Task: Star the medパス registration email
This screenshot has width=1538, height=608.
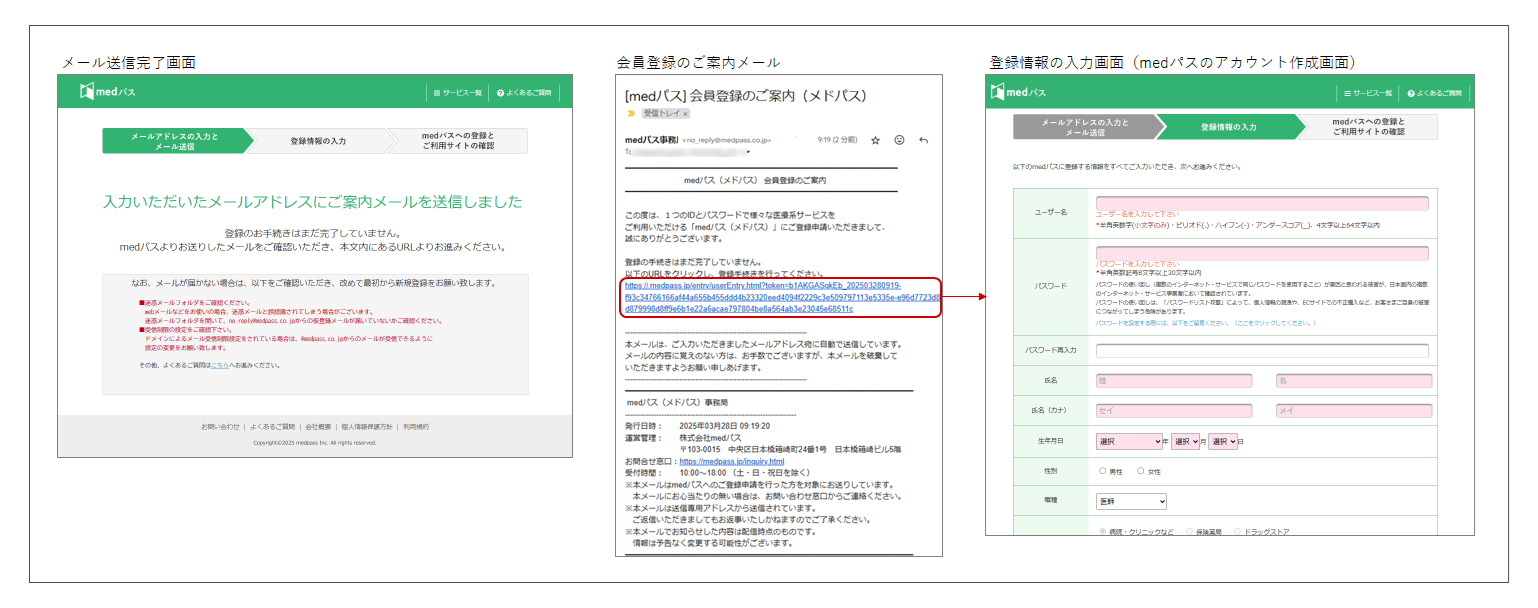Action: [x=875, y=141]
